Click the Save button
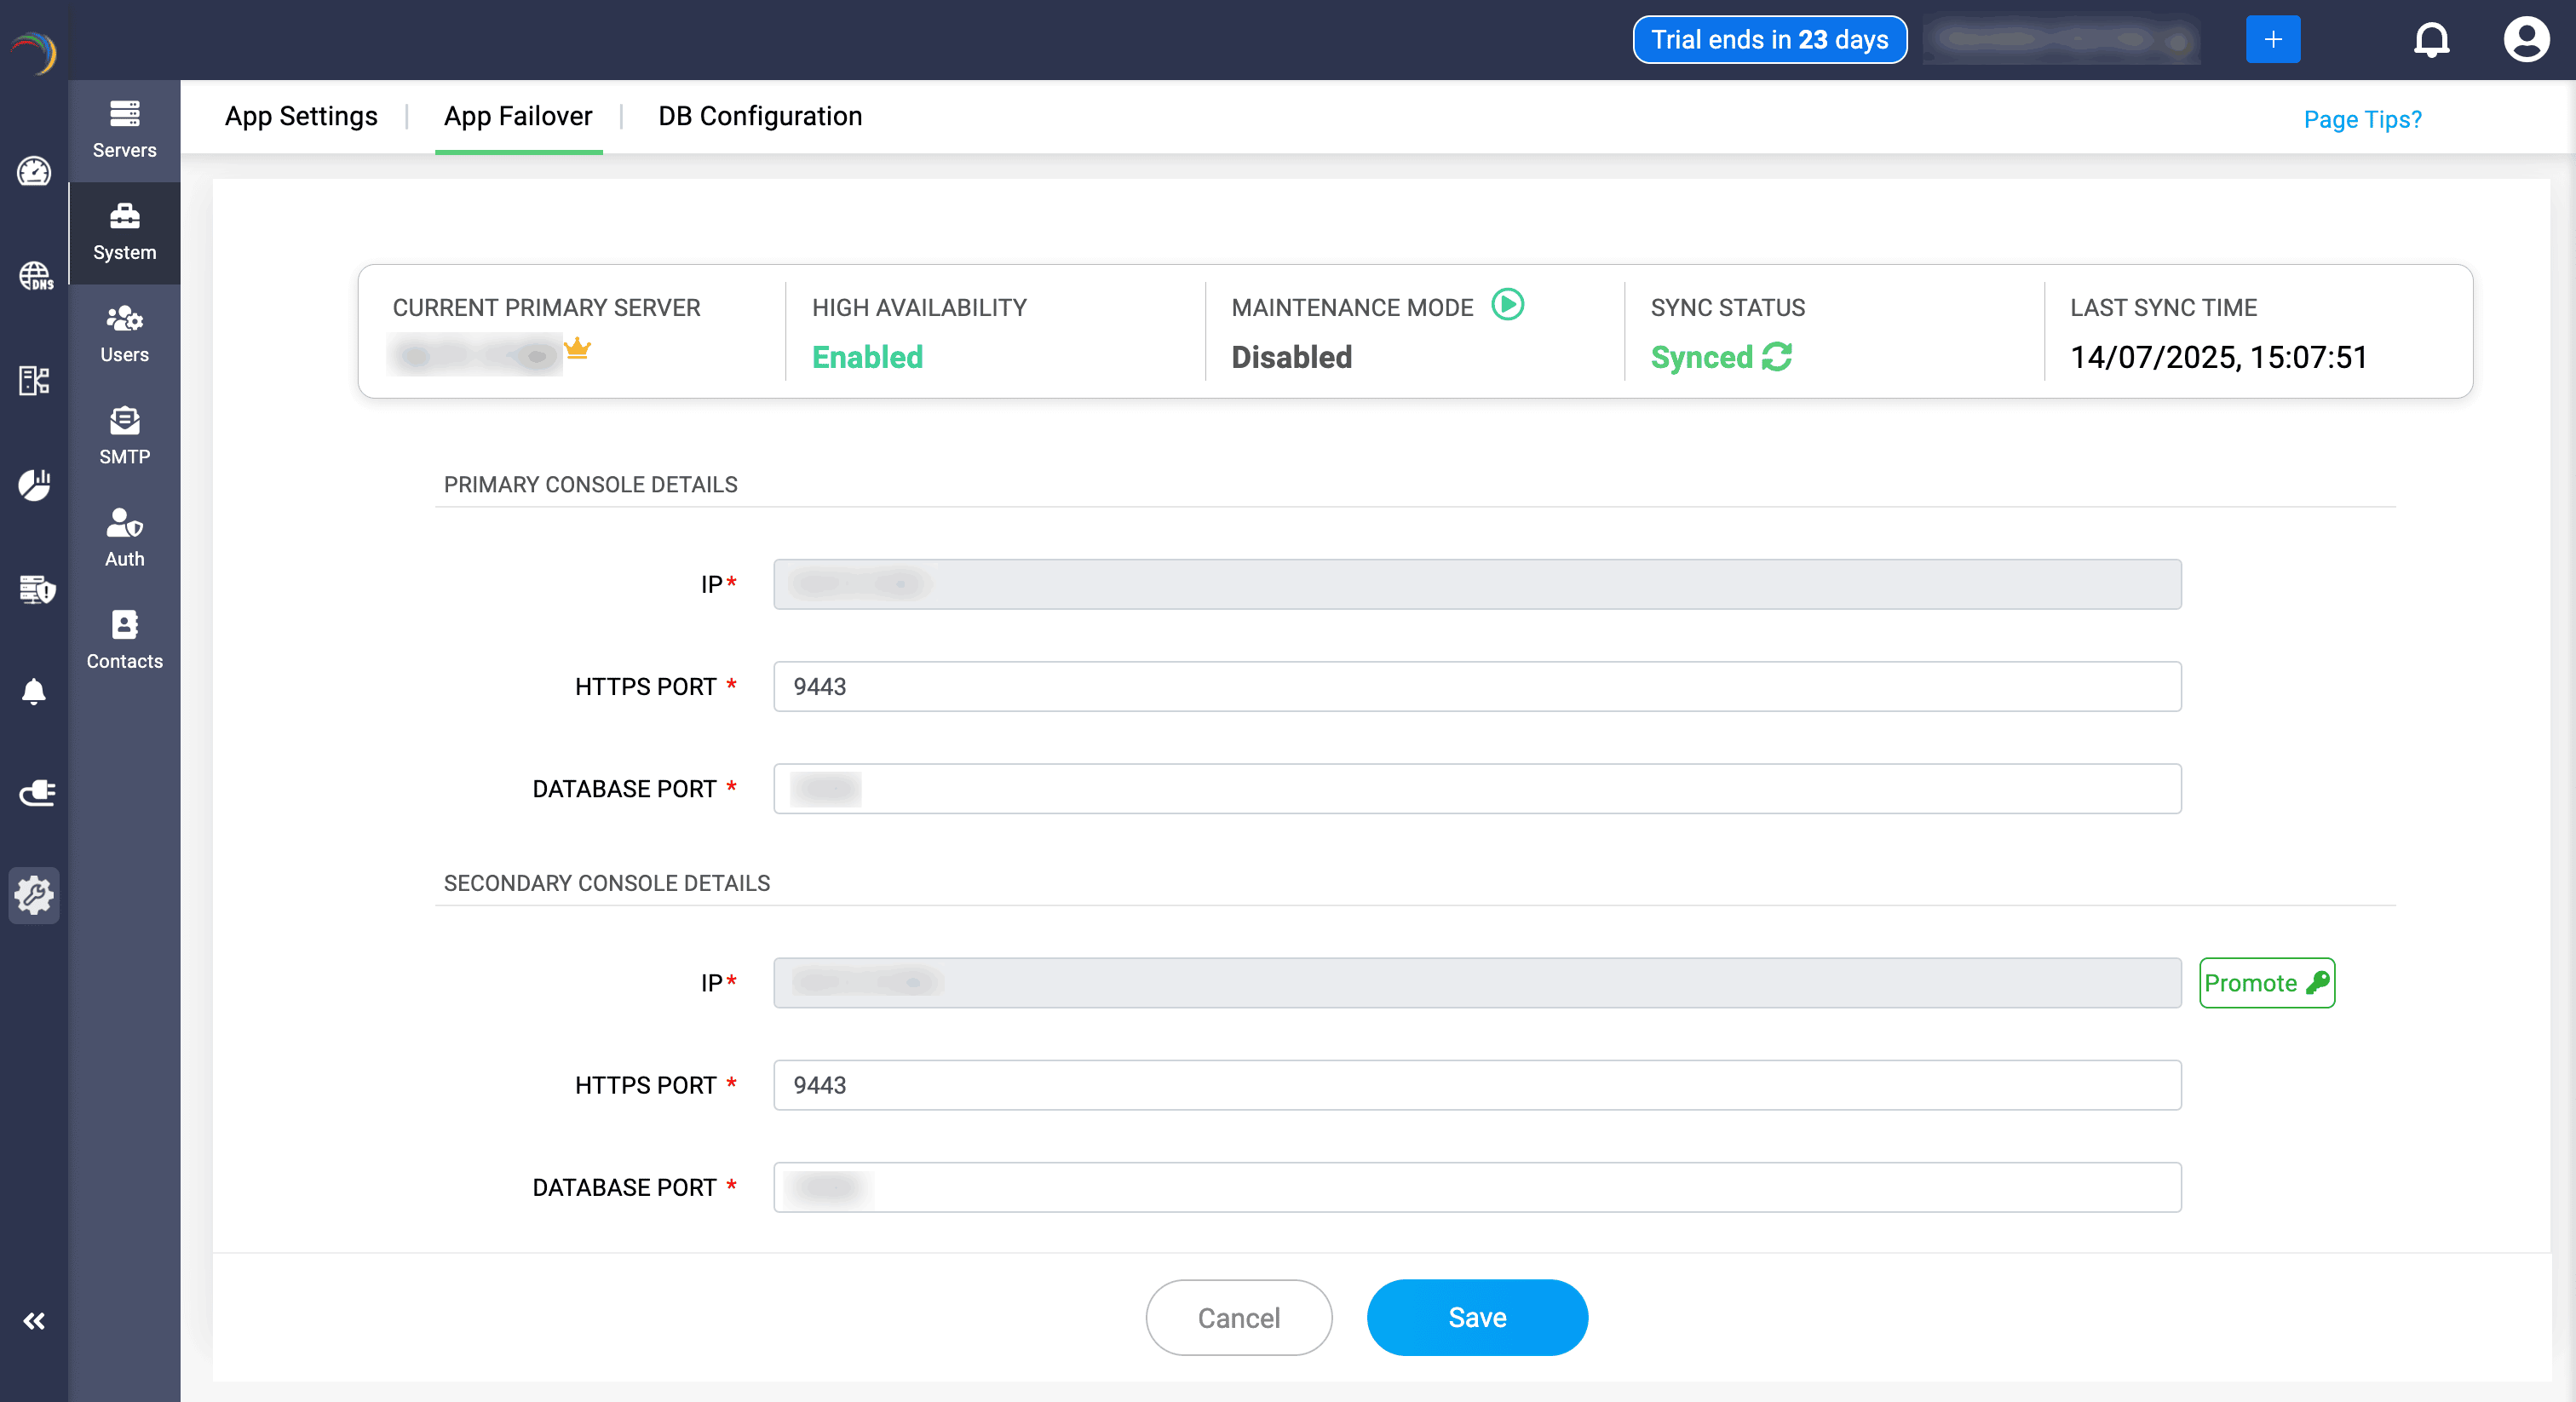The width and height of the screenshot is (2576, 1402). coord(1476,1317)
